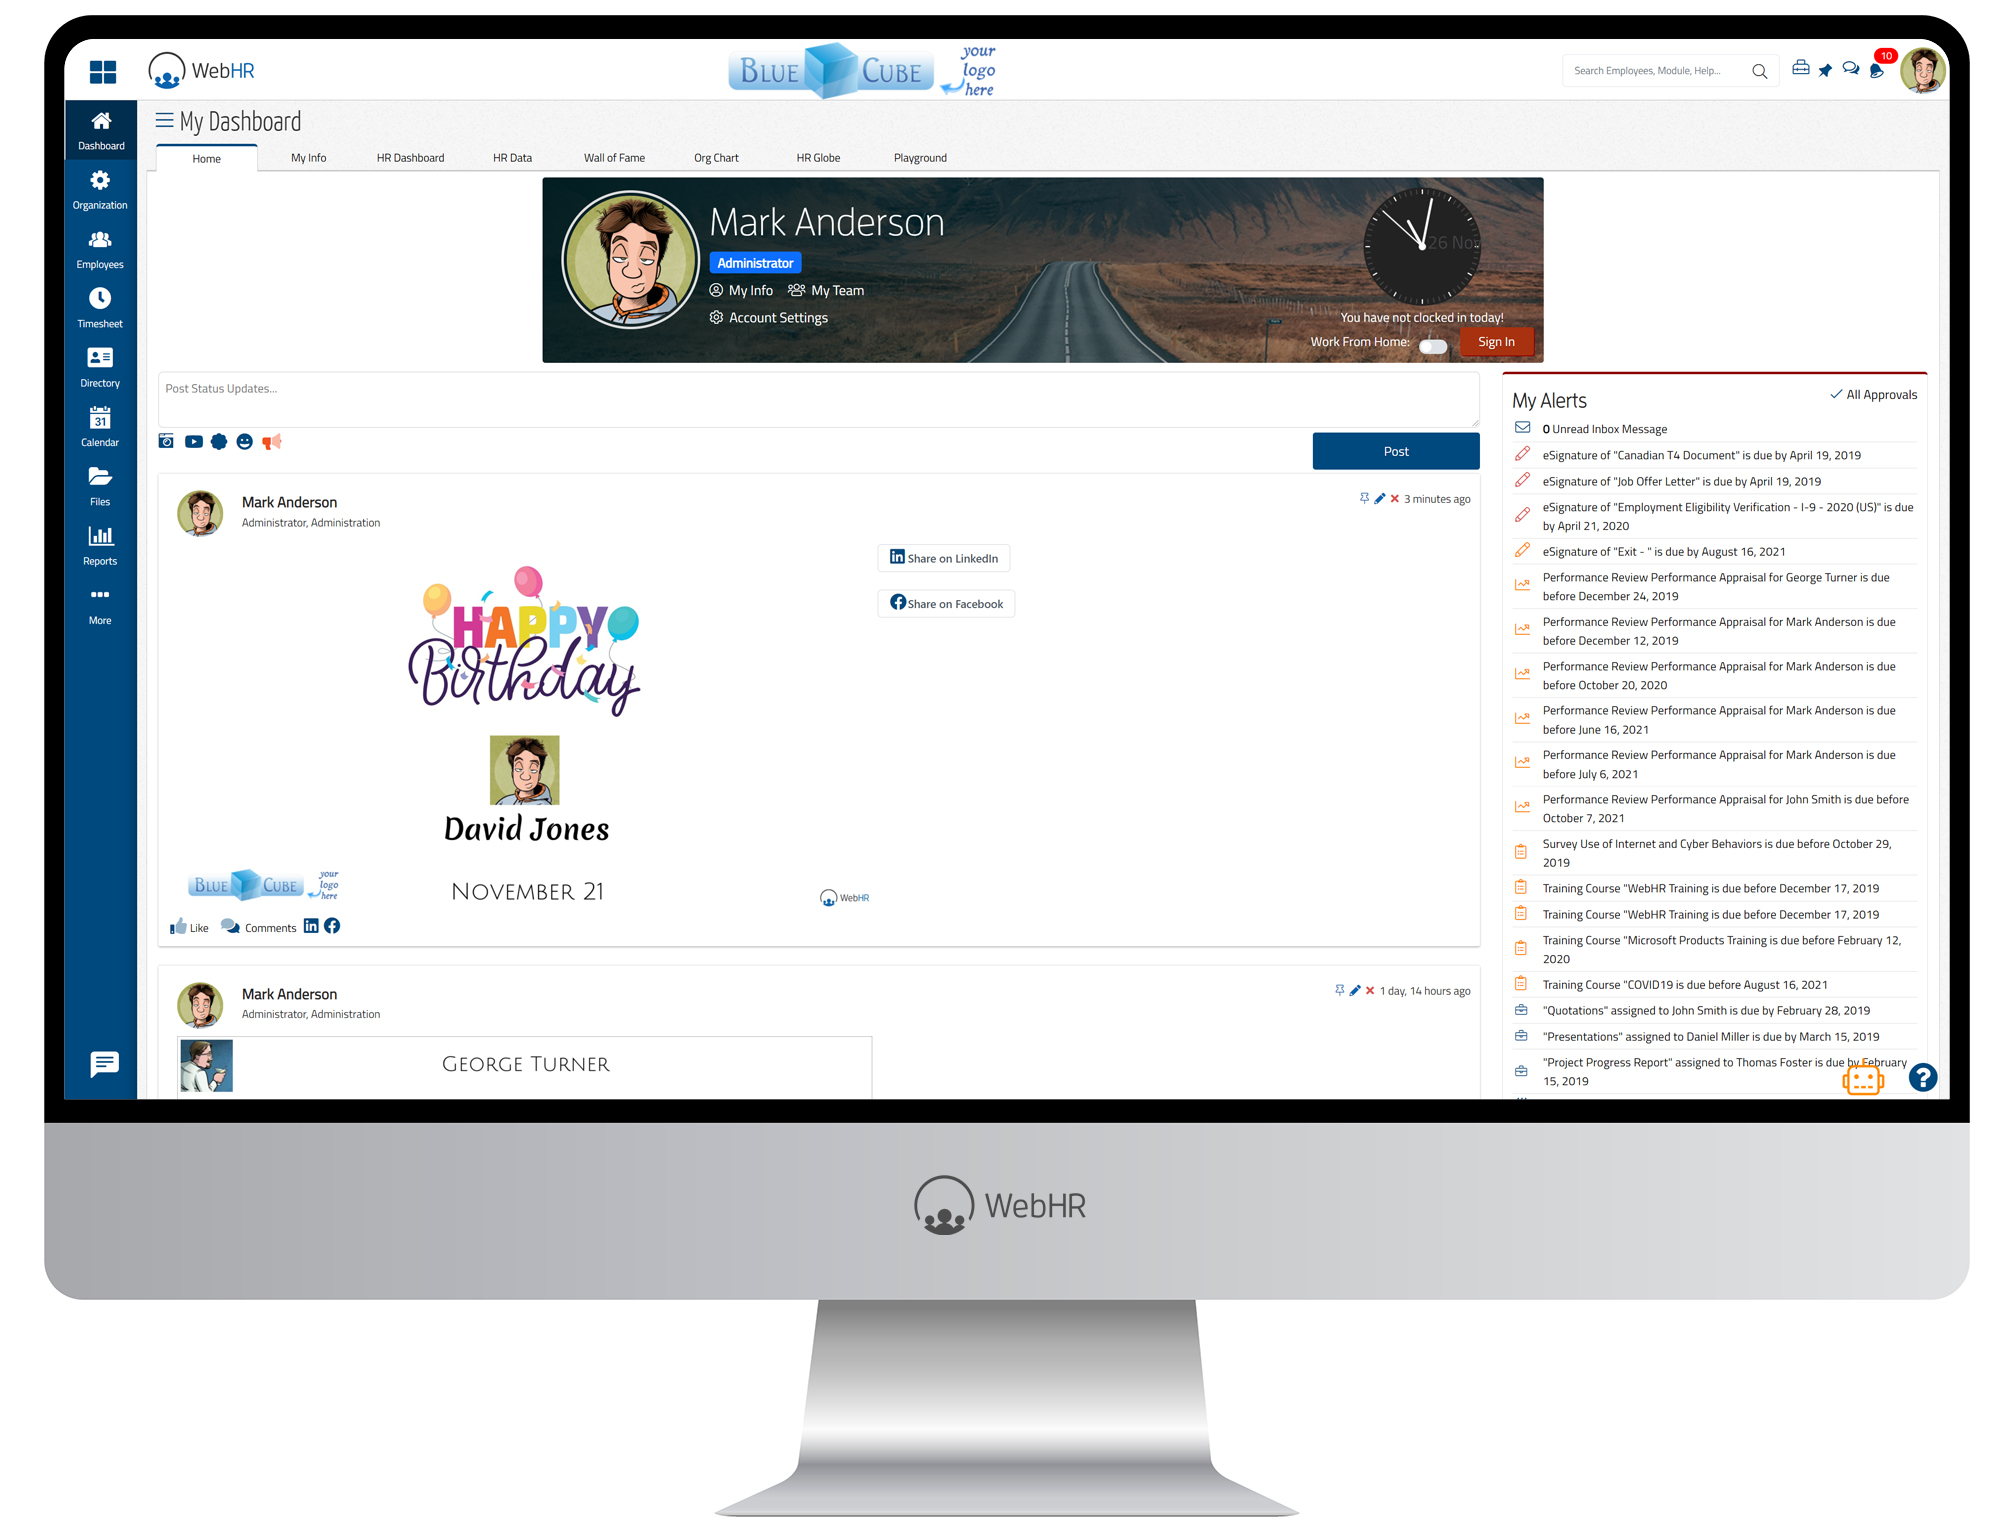Viewport: 2000px width, 1520px height.
Task: Open the chat messages icon in header
Action: (1849, 70)
